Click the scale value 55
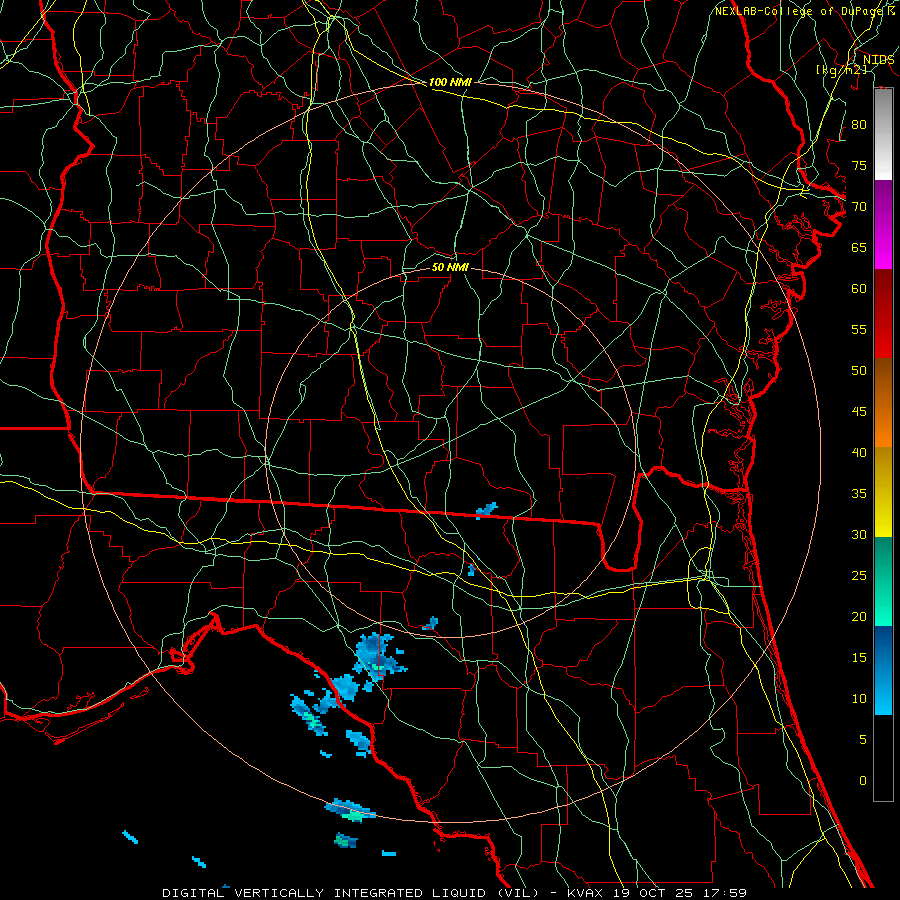This screenshot has height=900, width=900. pos(859,329)
